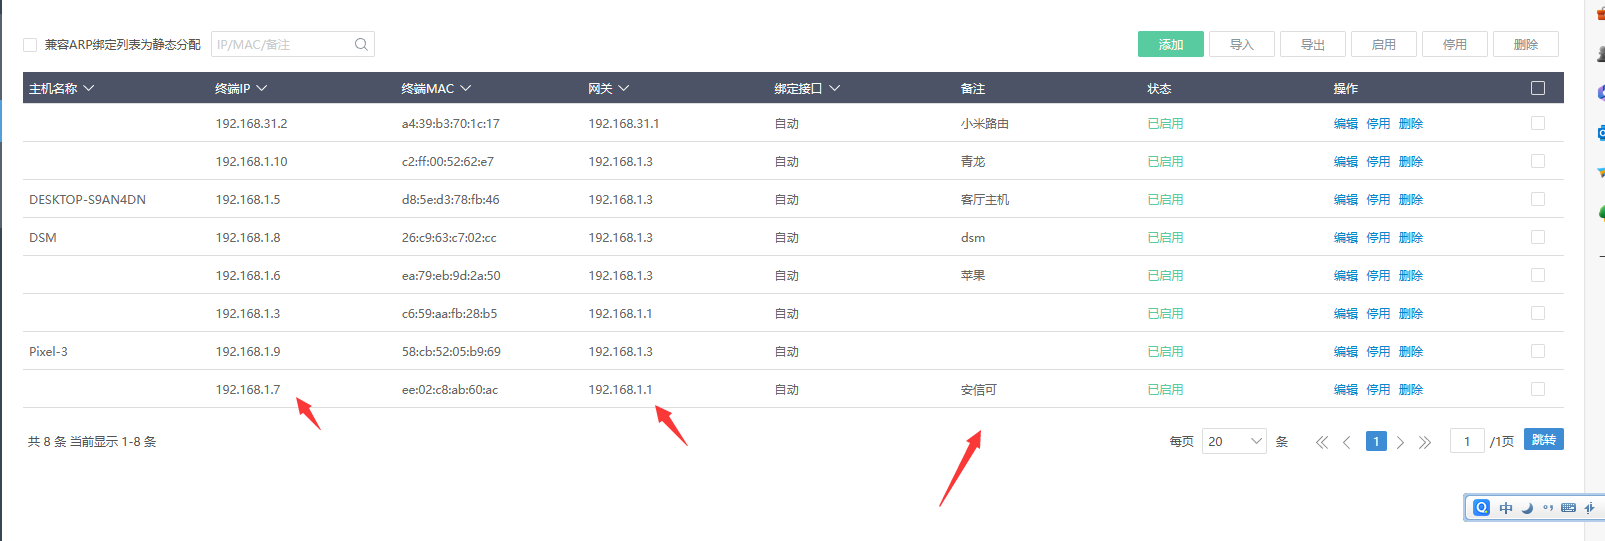Check the box for terminal 192.168.1.3 row

1538,313
